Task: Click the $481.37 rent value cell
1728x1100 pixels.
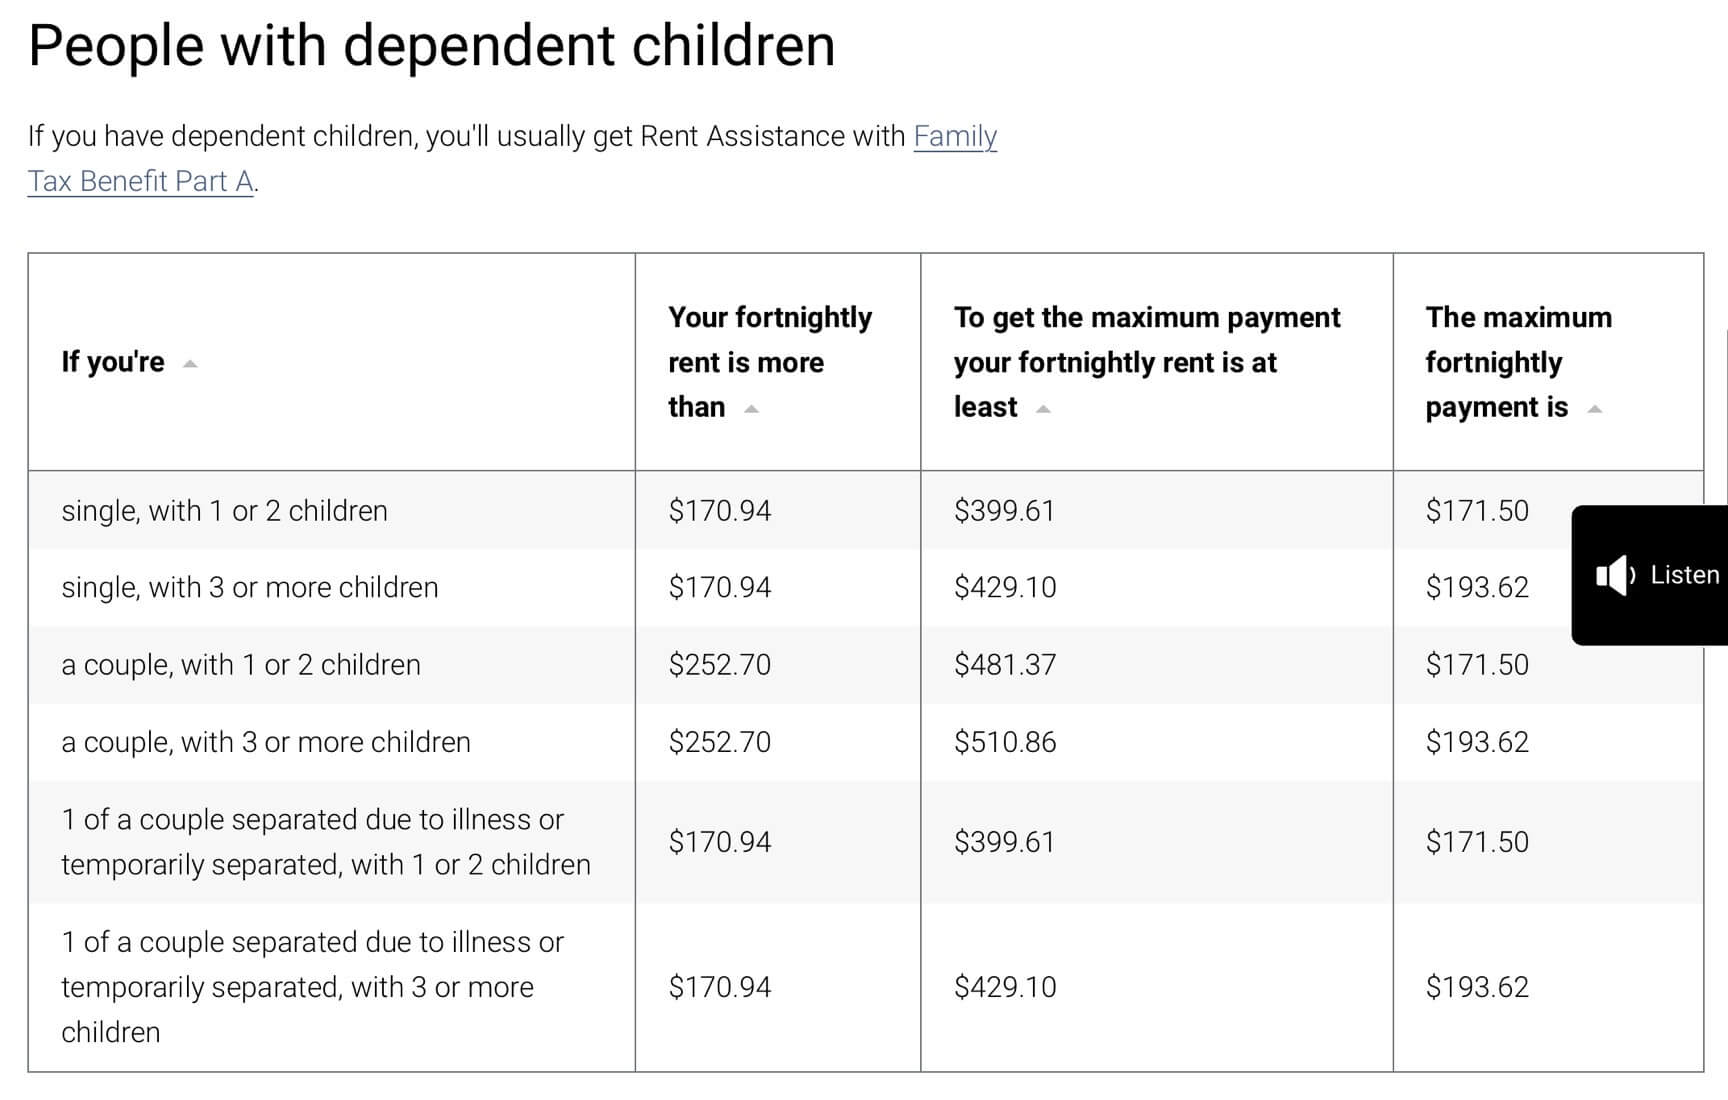Action: coord(1005,665)
